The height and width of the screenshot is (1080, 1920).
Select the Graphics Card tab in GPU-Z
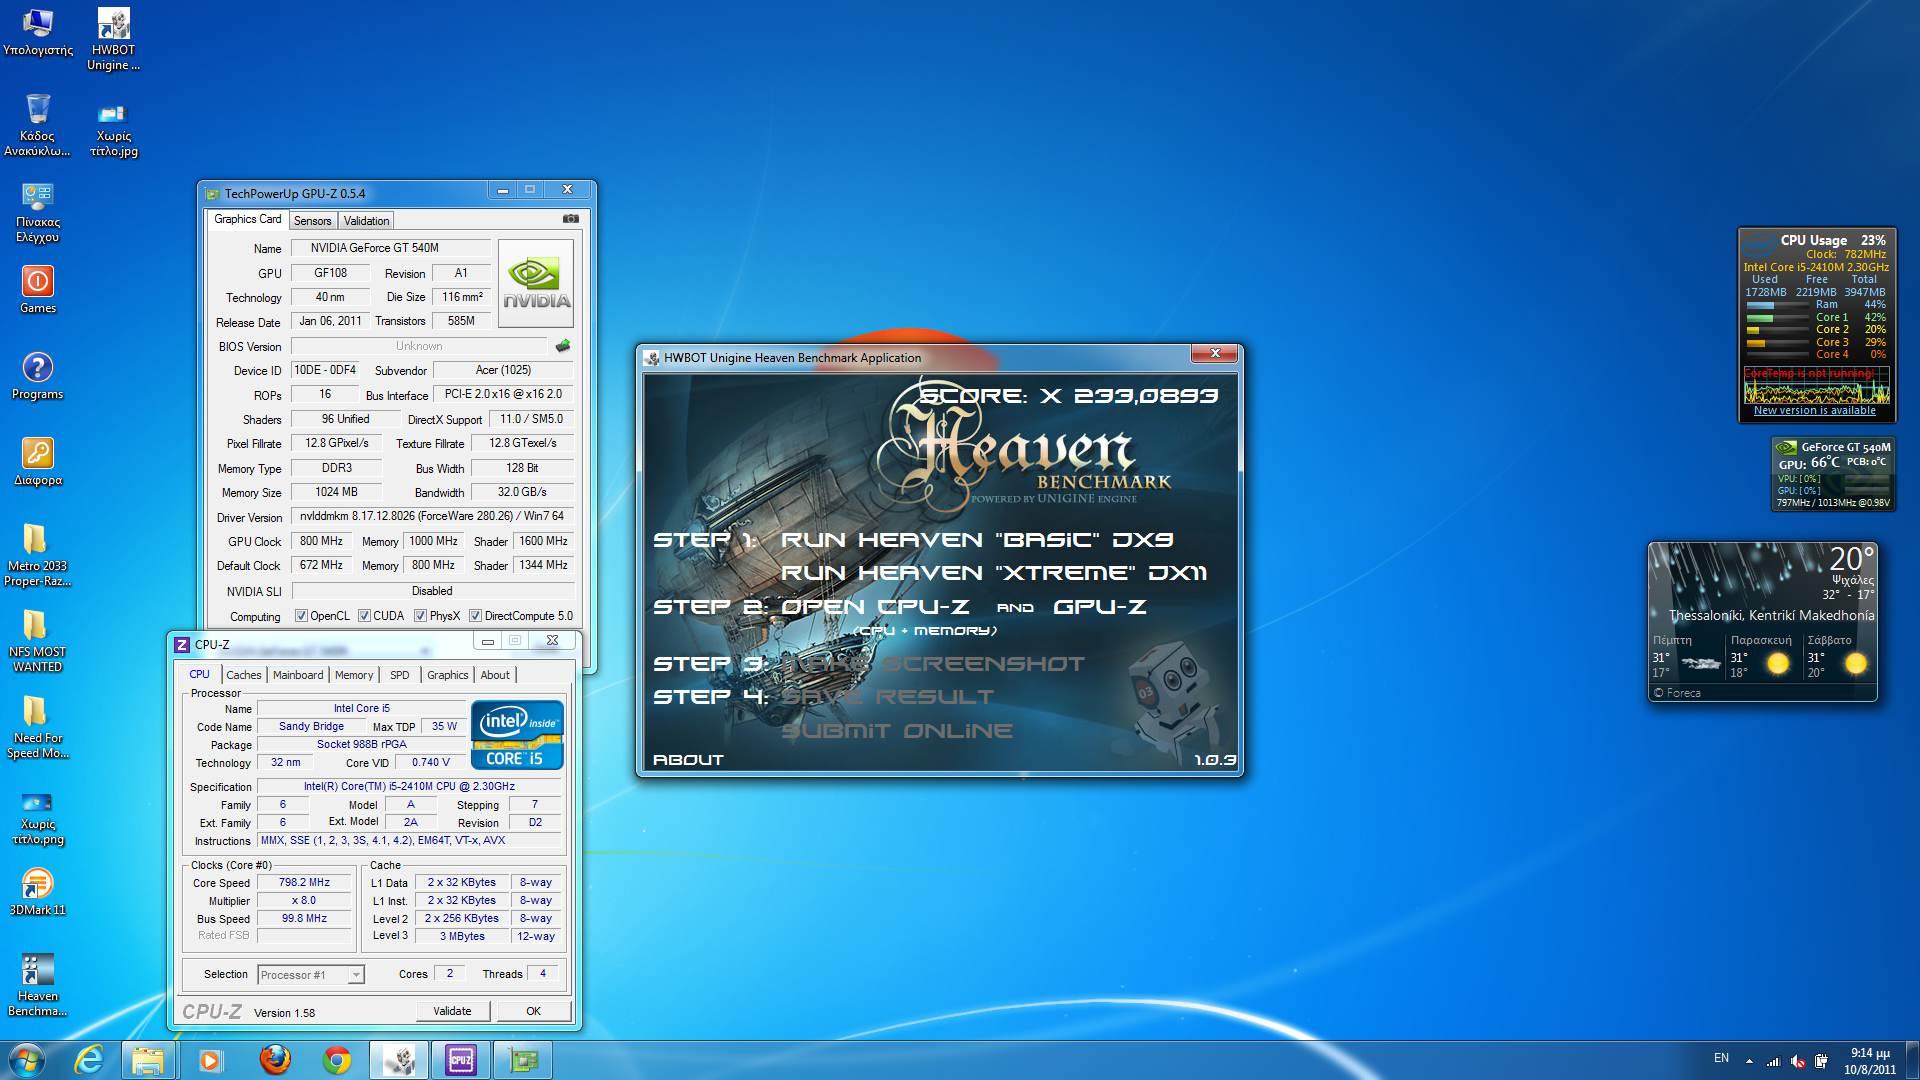[x=247, y=219]
